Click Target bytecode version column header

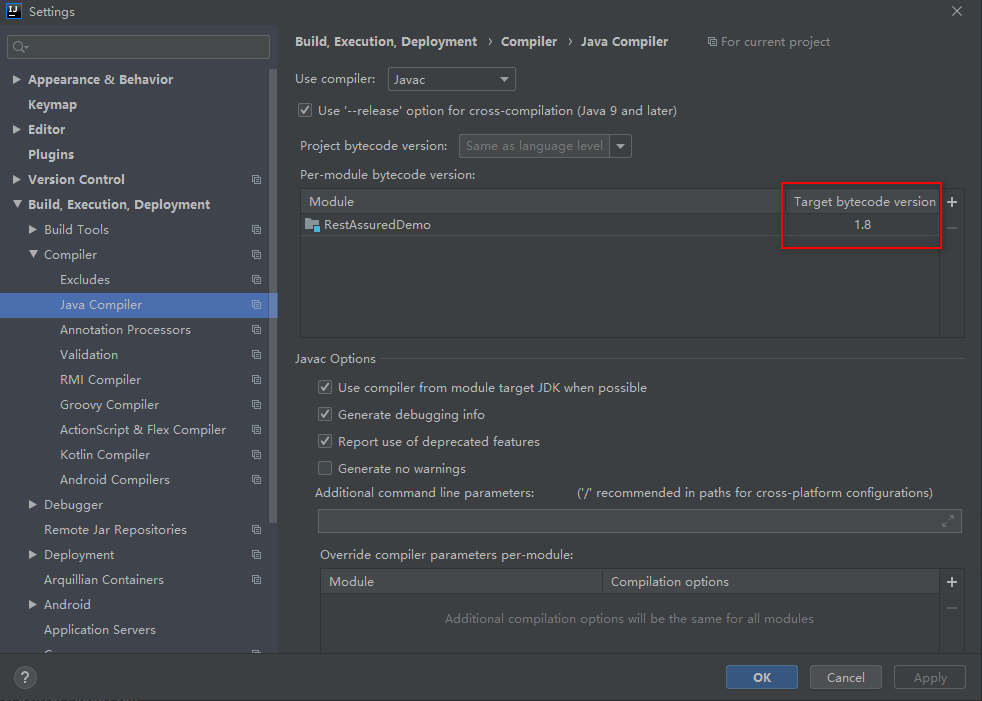(864, 202)
